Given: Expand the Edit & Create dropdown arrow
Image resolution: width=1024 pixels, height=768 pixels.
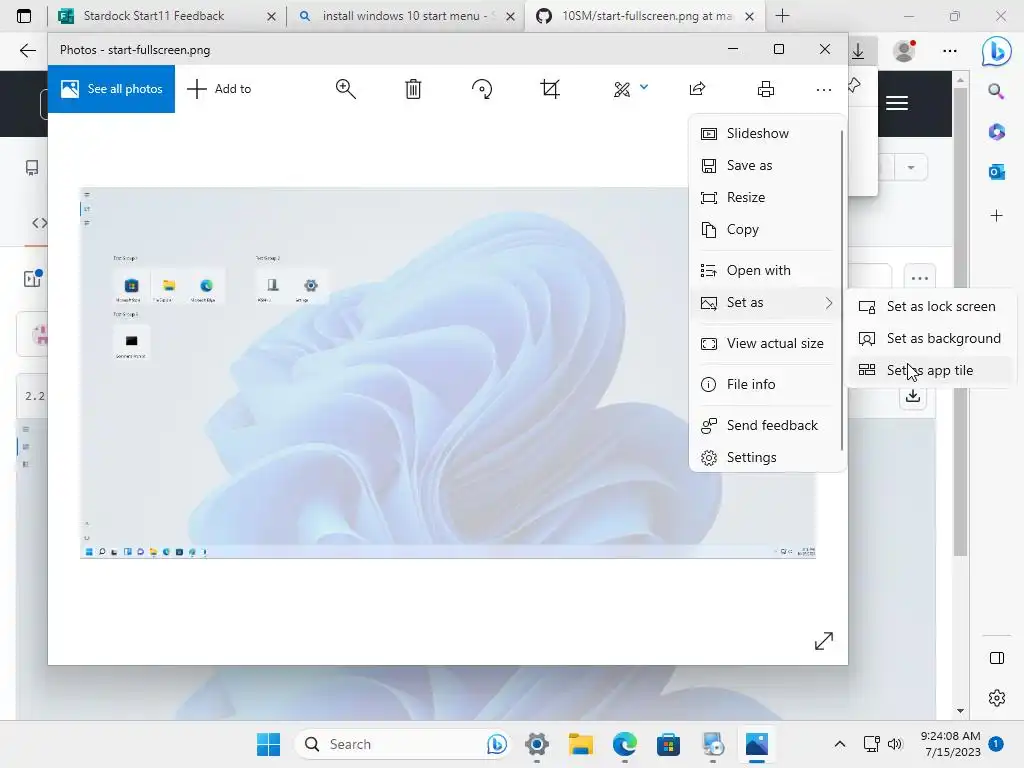Looking at the screenshot, I should point(644,86).
